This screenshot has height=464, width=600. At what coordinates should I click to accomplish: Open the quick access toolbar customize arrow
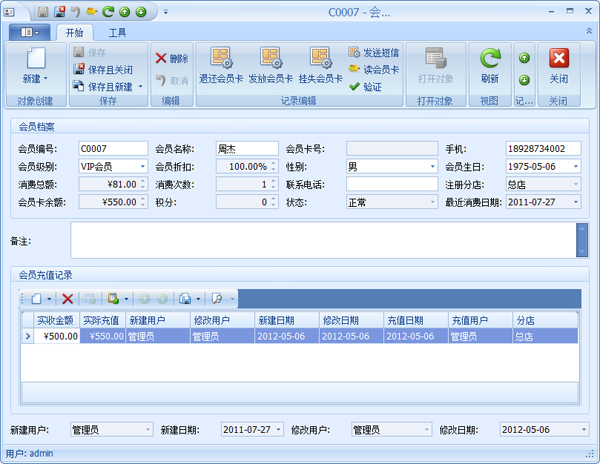[x=166, y=12]
